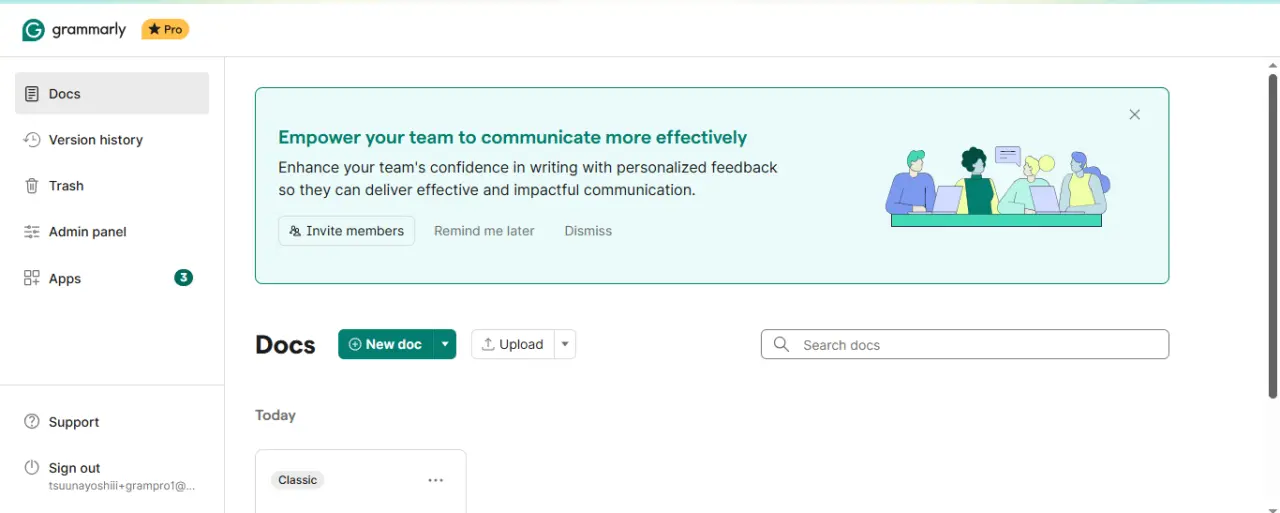Focus the Search docs field
Screen dimensions: 1280x513
point(965,345)
